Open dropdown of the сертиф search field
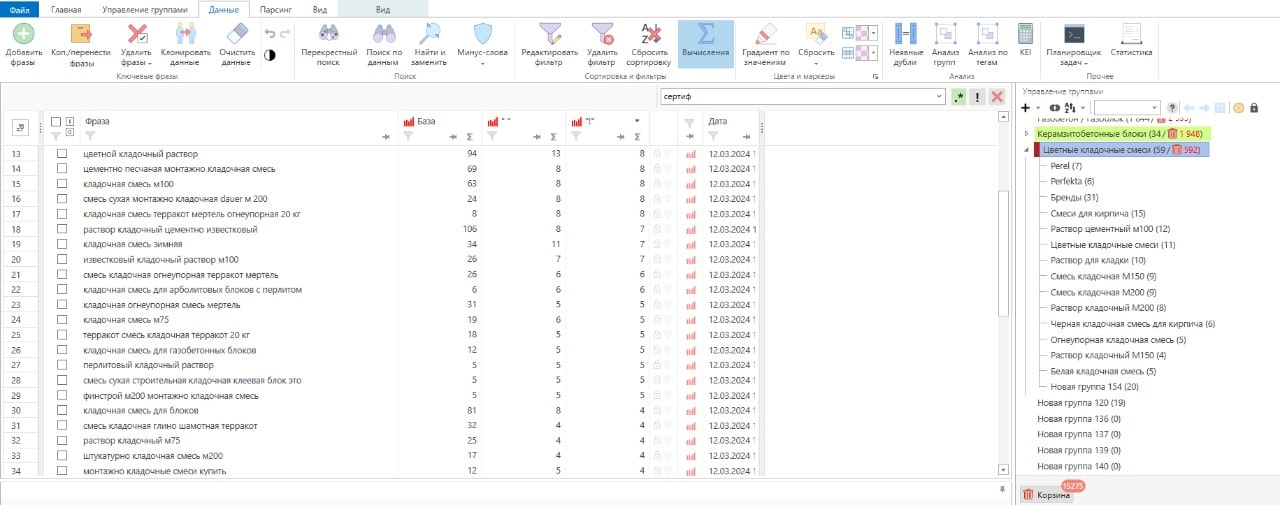Image resolution: width=1280 pixels, height=505 pixels. [939, 97]
